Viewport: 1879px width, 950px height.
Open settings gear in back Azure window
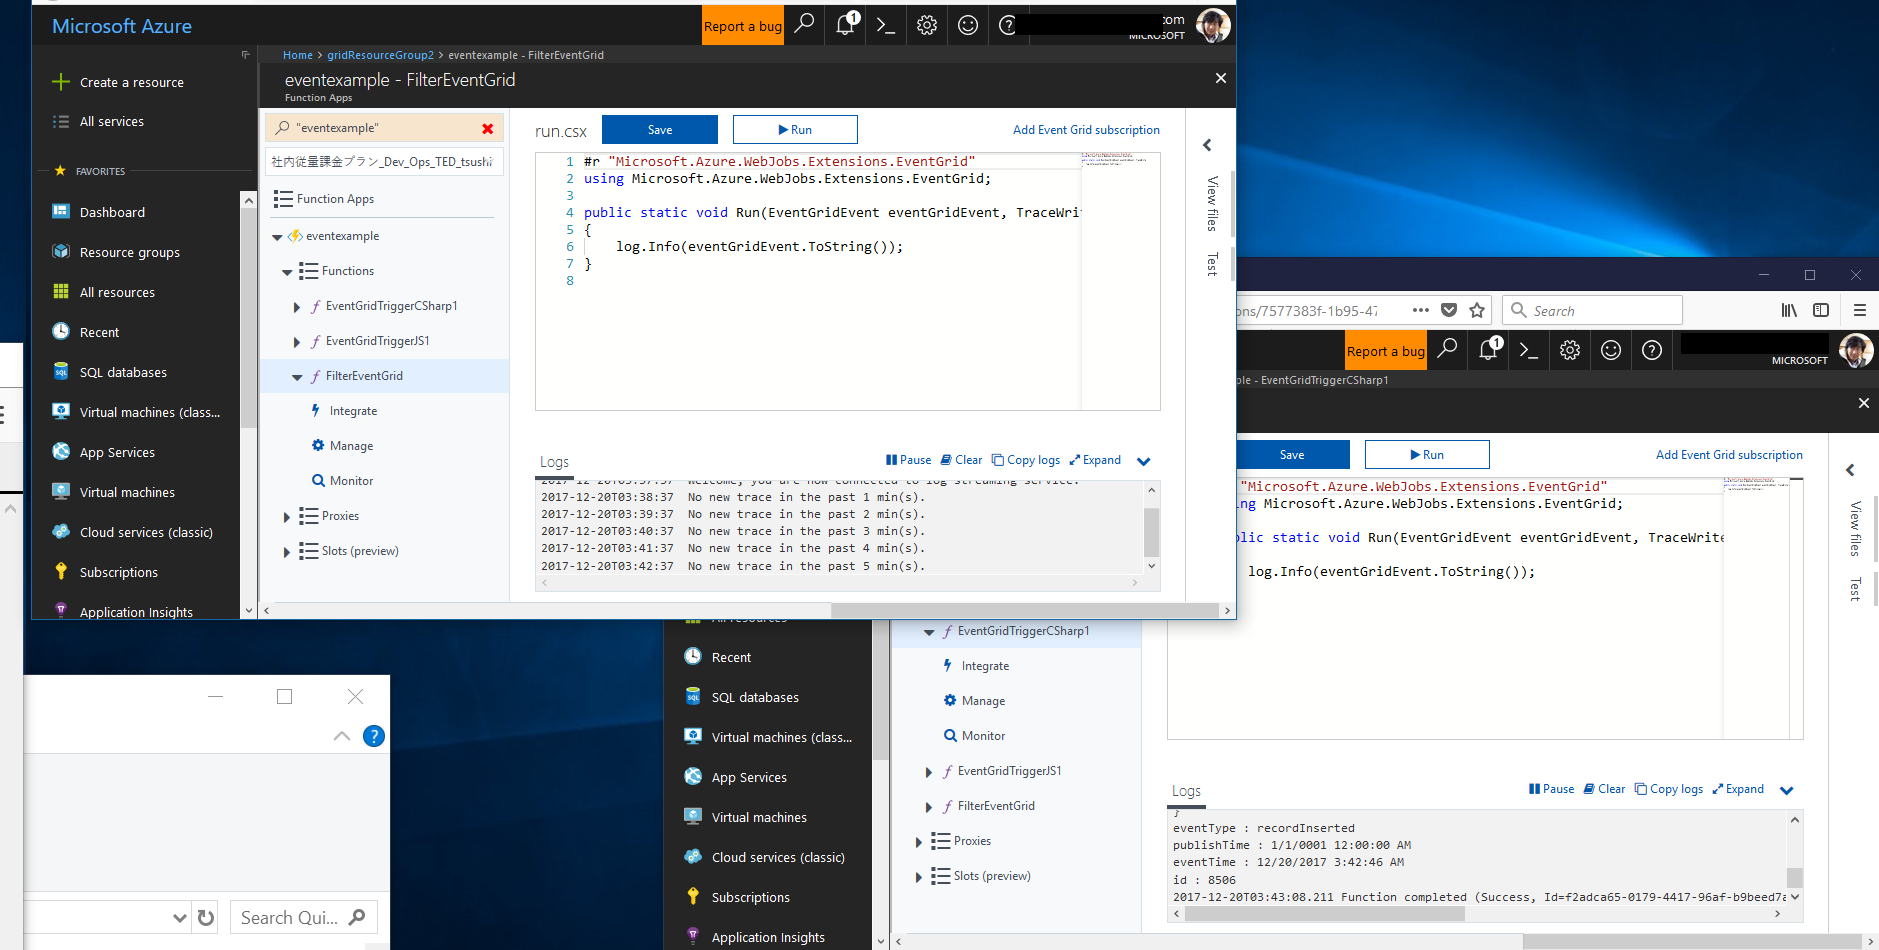pos(1570,350)
